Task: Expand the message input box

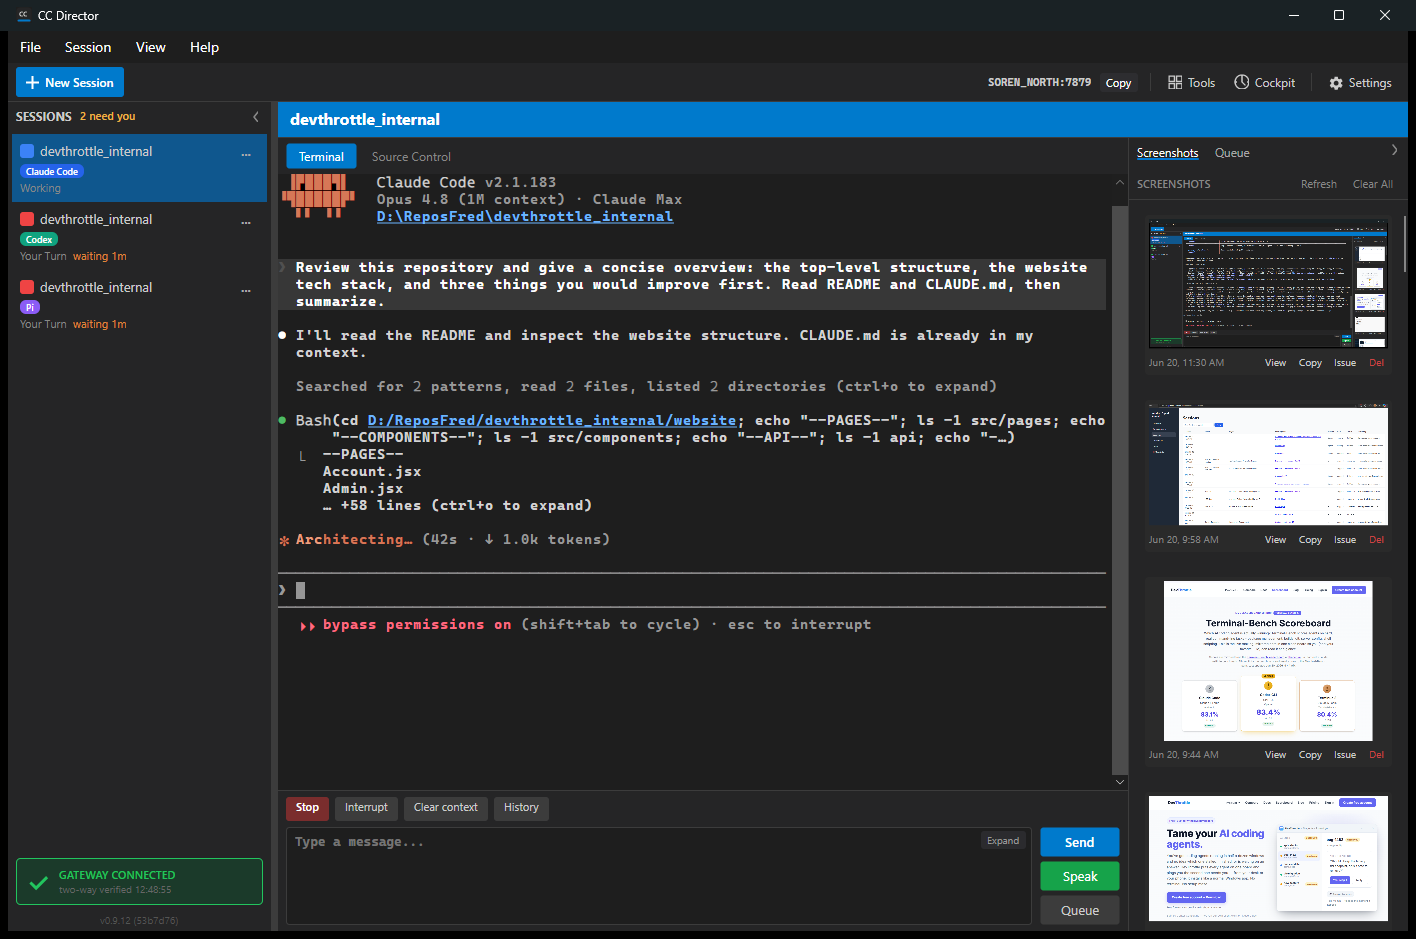Action: (1003, 841)
